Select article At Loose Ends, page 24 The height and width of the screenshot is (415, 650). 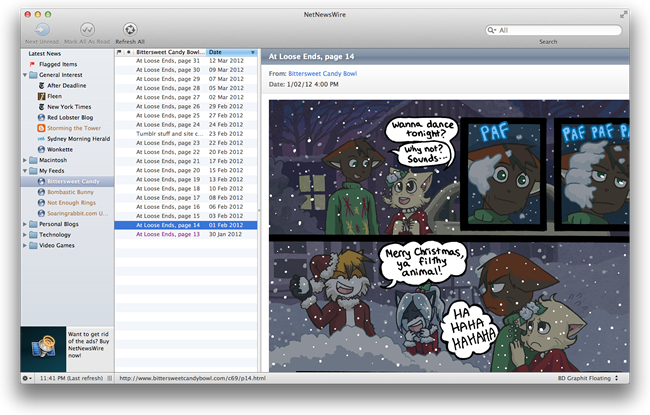[186, 124]
